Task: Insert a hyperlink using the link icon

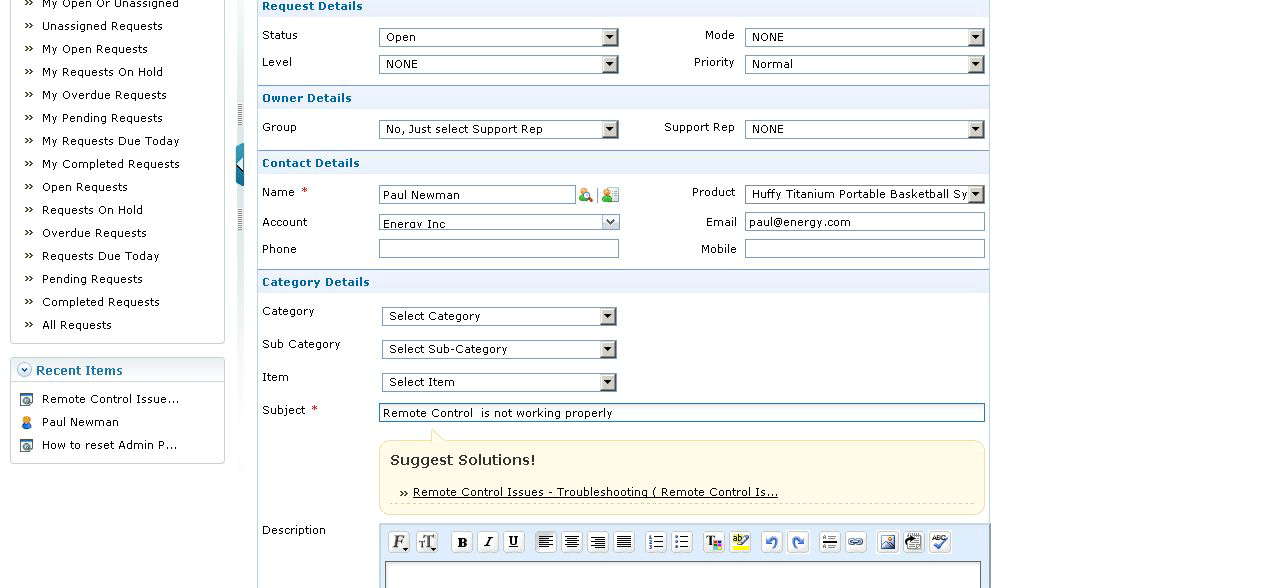Action: click(x=855, y=542)
